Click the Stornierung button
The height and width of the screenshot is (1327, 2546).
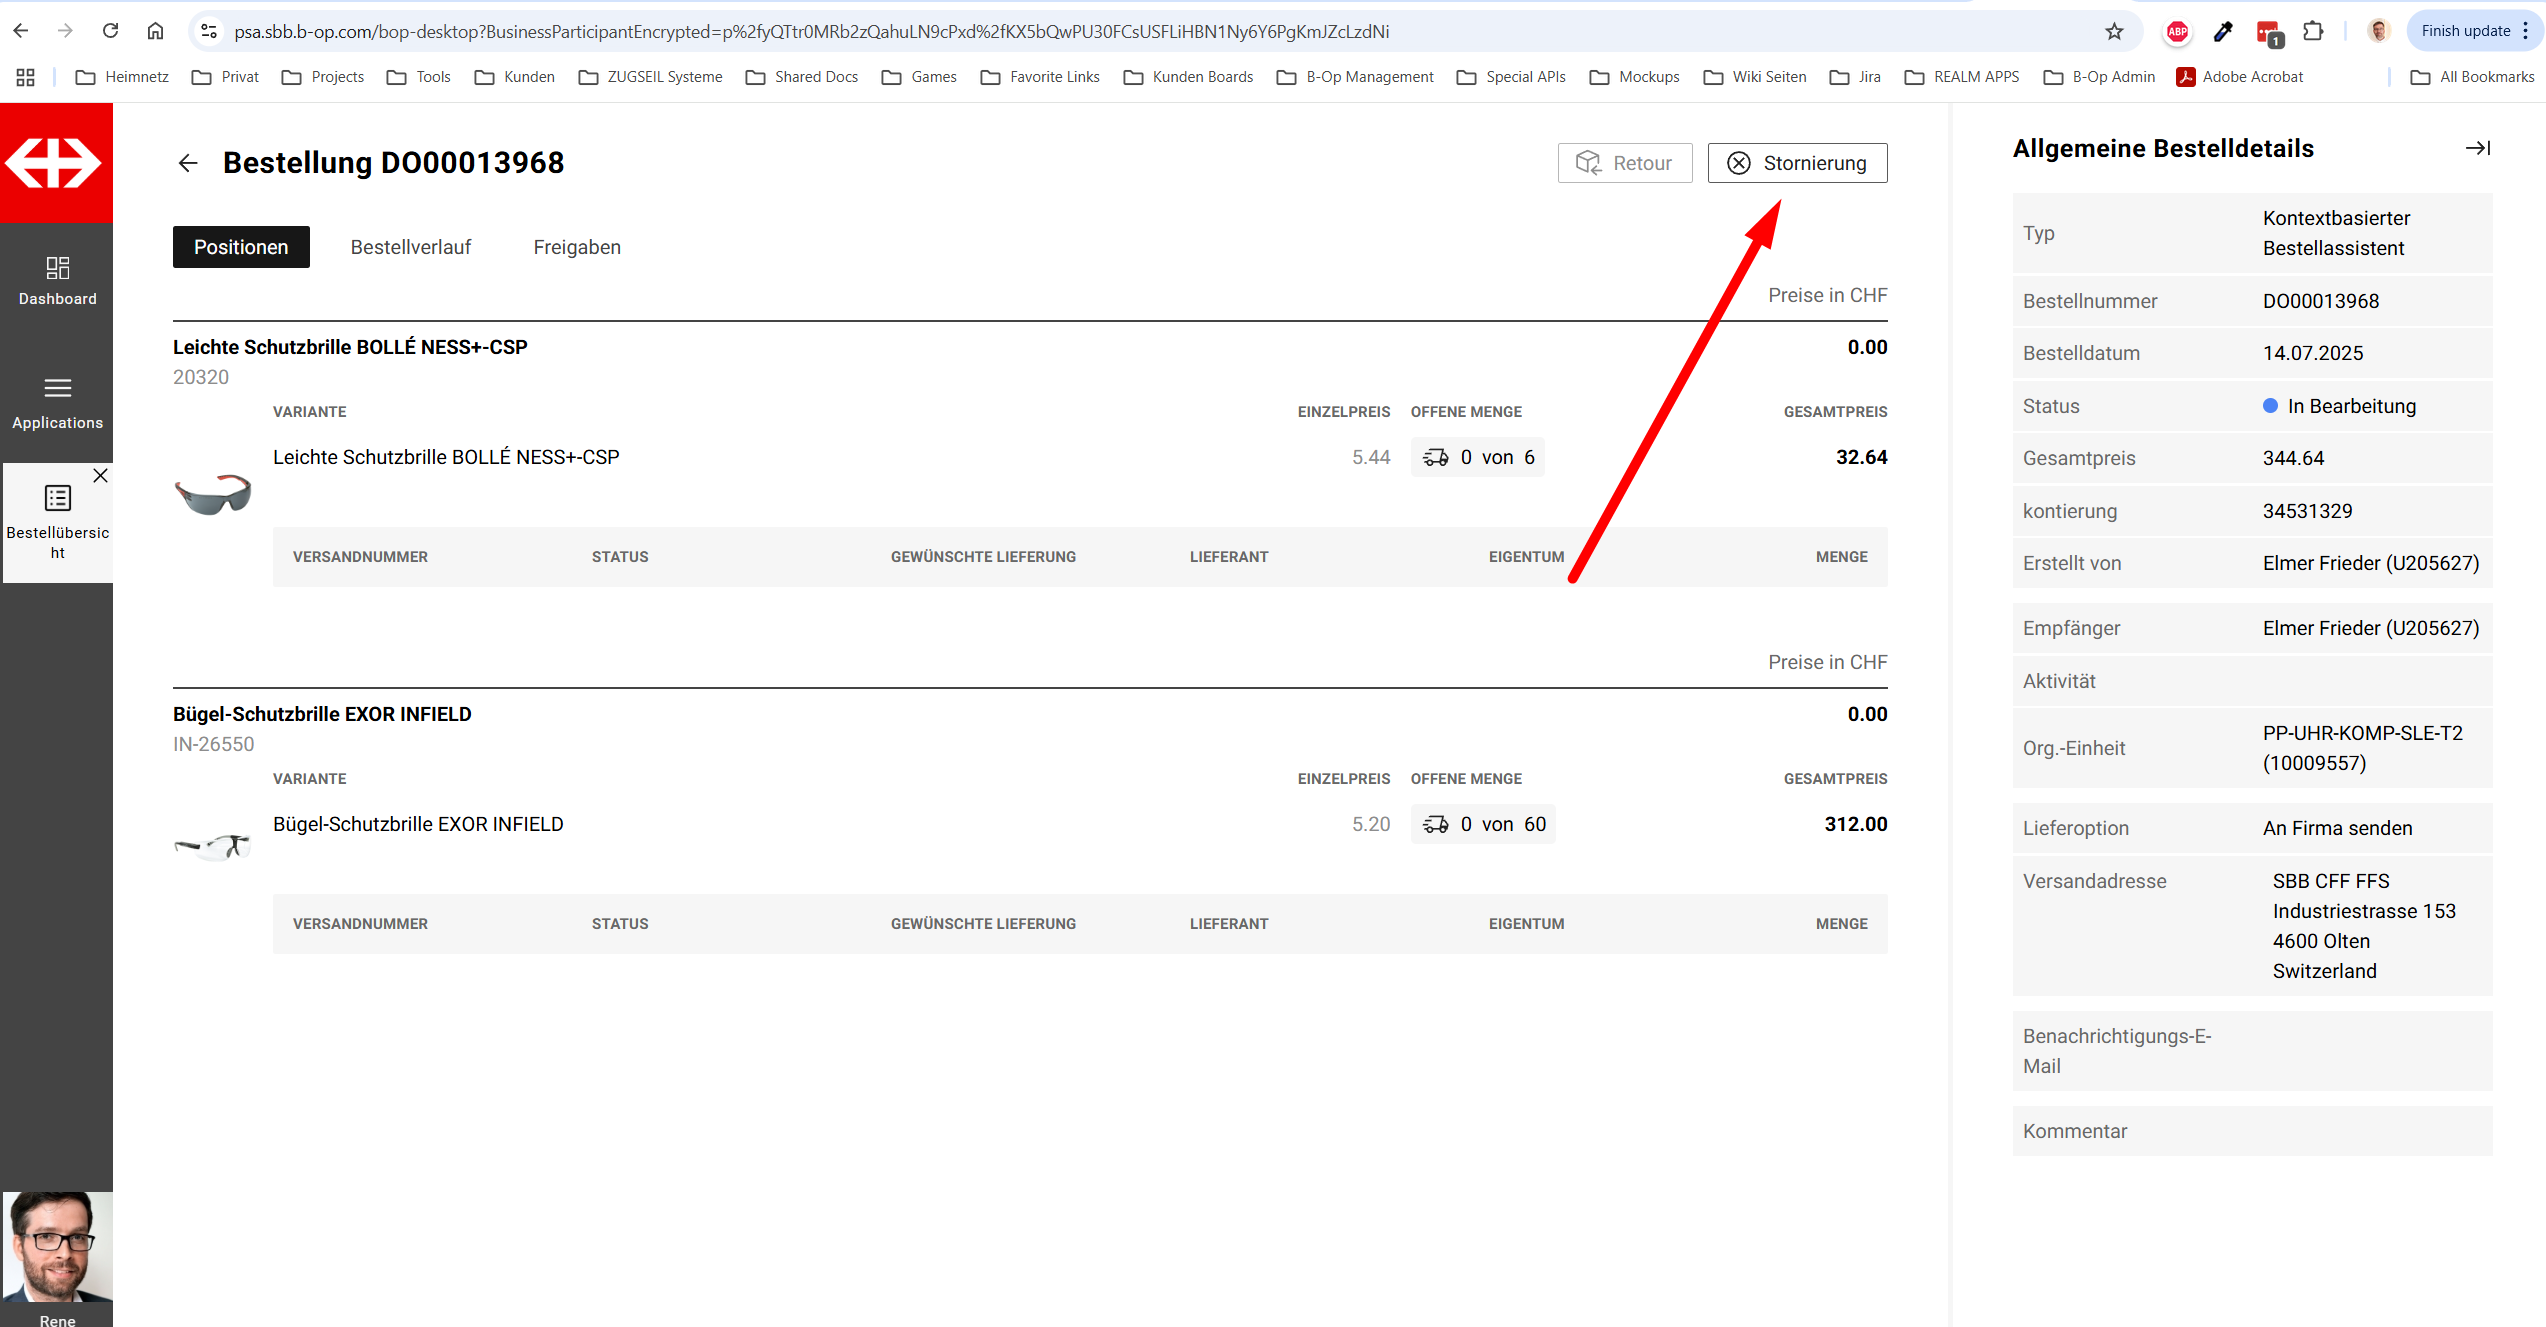[1797, 163]
